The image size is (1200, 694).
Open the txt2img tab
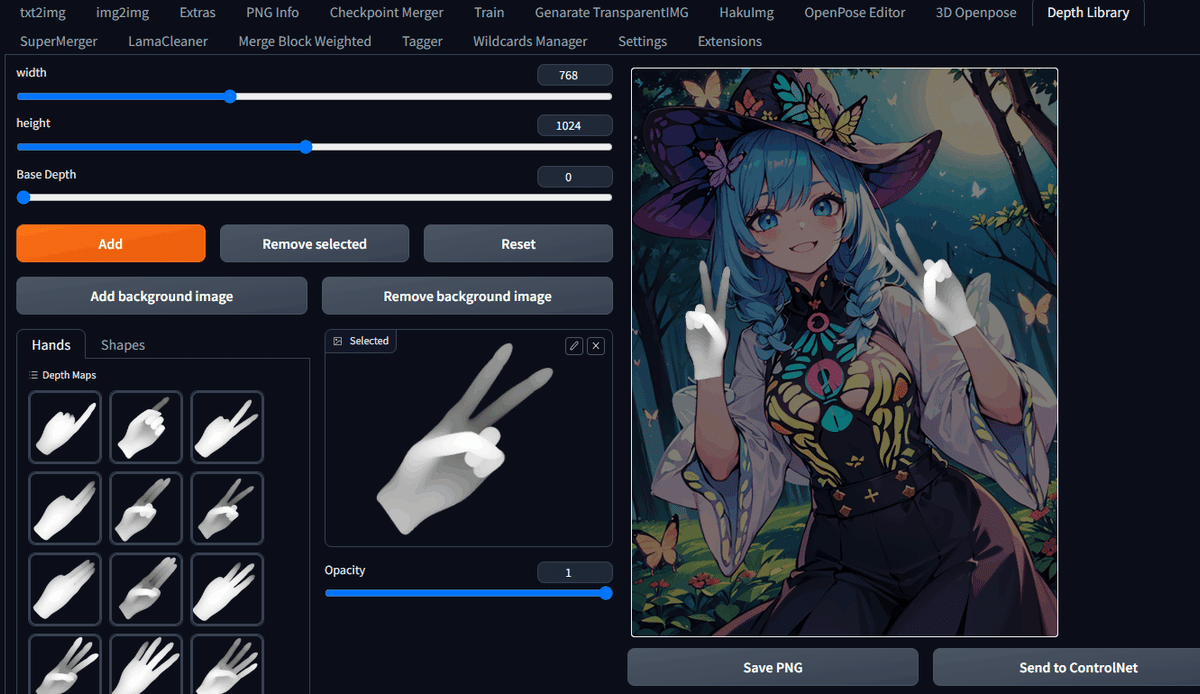click(43, 13)
